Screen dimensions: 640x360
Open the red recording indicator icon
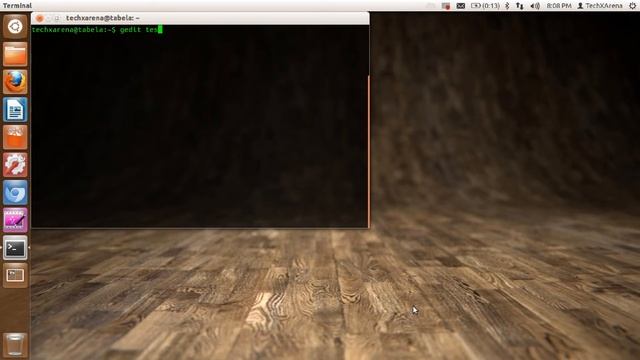point(446,6)
